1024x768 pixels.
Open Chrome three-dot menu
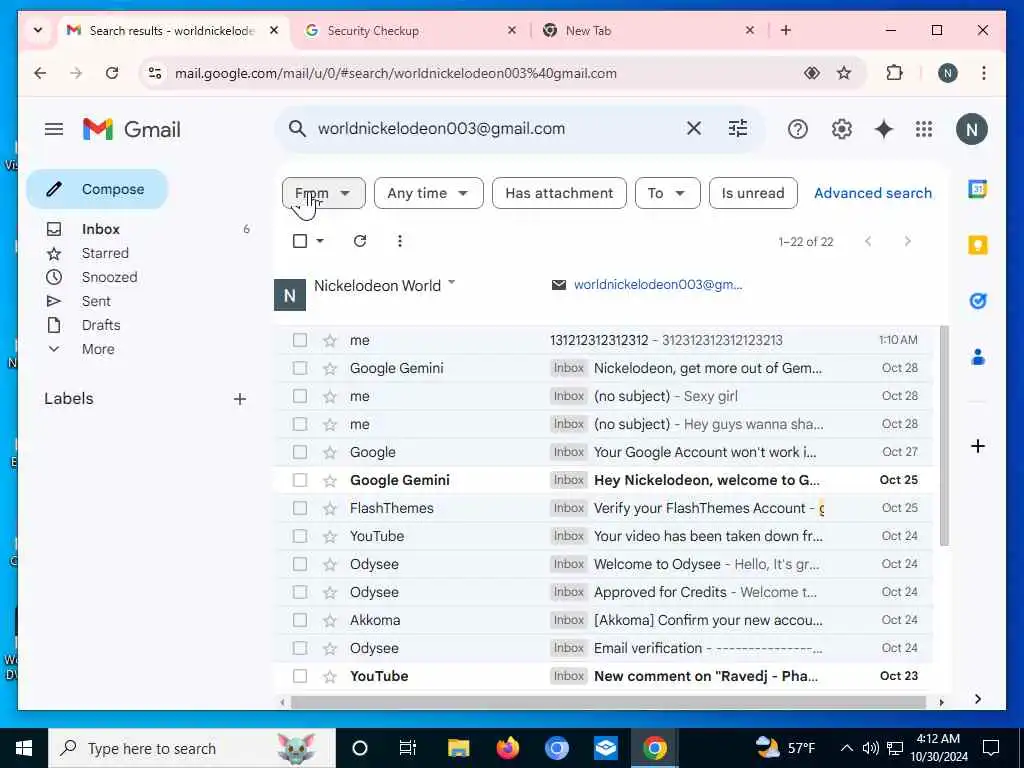[x=984, y=73]
